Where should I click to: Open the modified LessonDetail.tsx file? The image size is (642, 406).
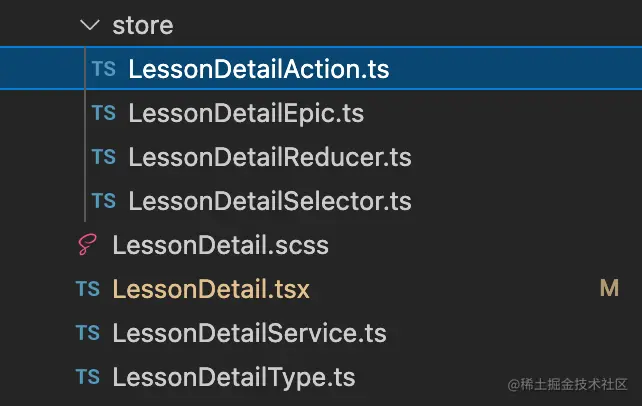211,289
